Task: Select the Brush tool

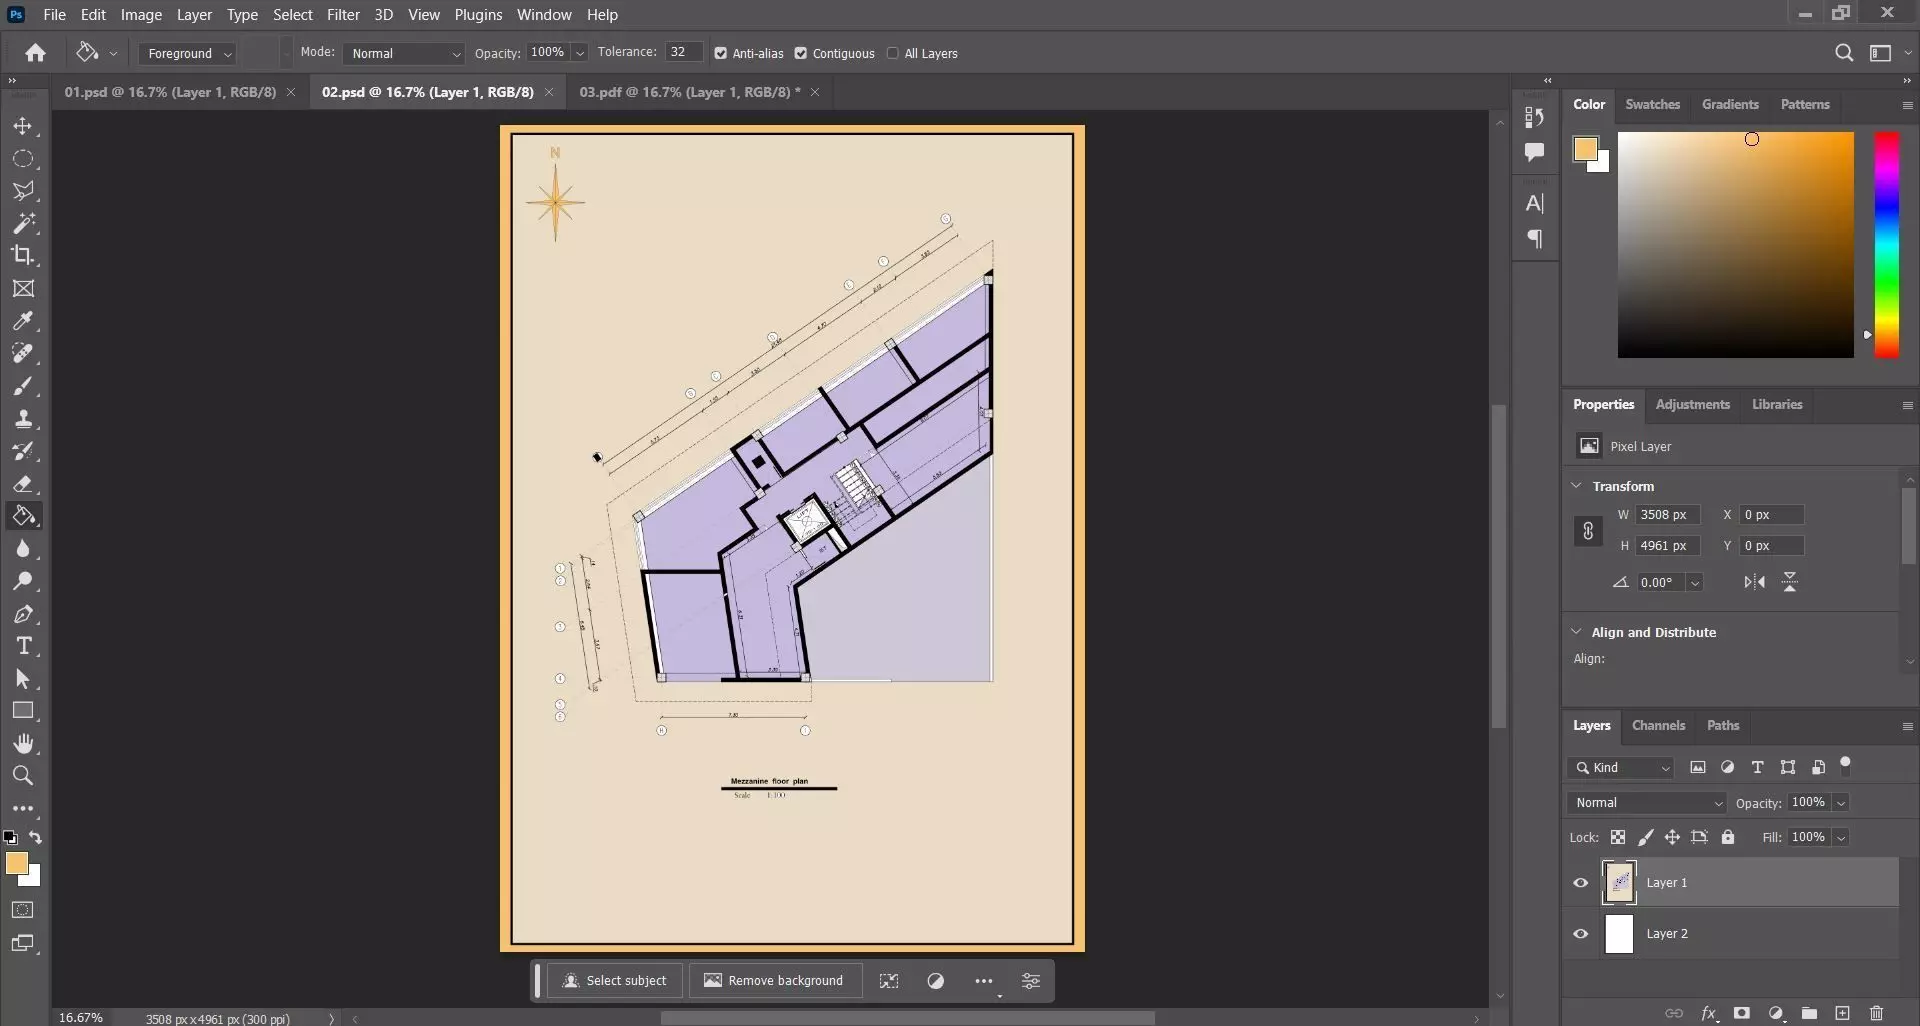Action: [23, 386]
